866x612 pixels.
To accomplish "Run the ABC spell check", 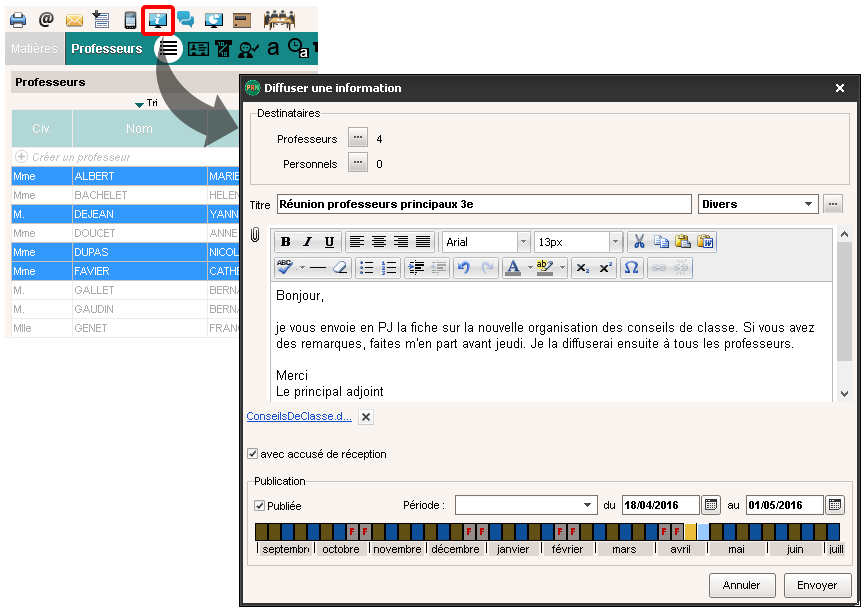I will (285, 267).
